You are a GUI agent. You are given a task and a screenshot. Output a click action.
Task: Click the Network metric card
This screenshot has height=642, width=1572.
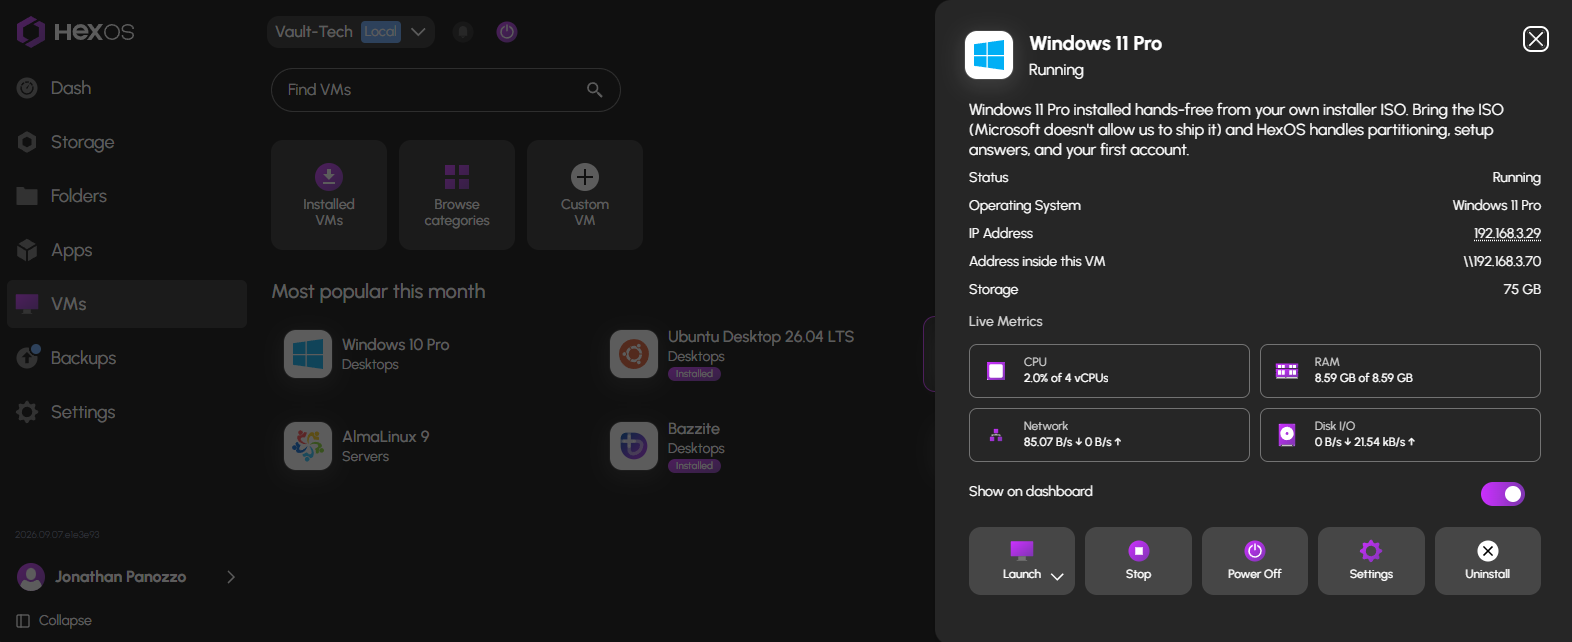pyautogui.click(x=1109, y=435)
